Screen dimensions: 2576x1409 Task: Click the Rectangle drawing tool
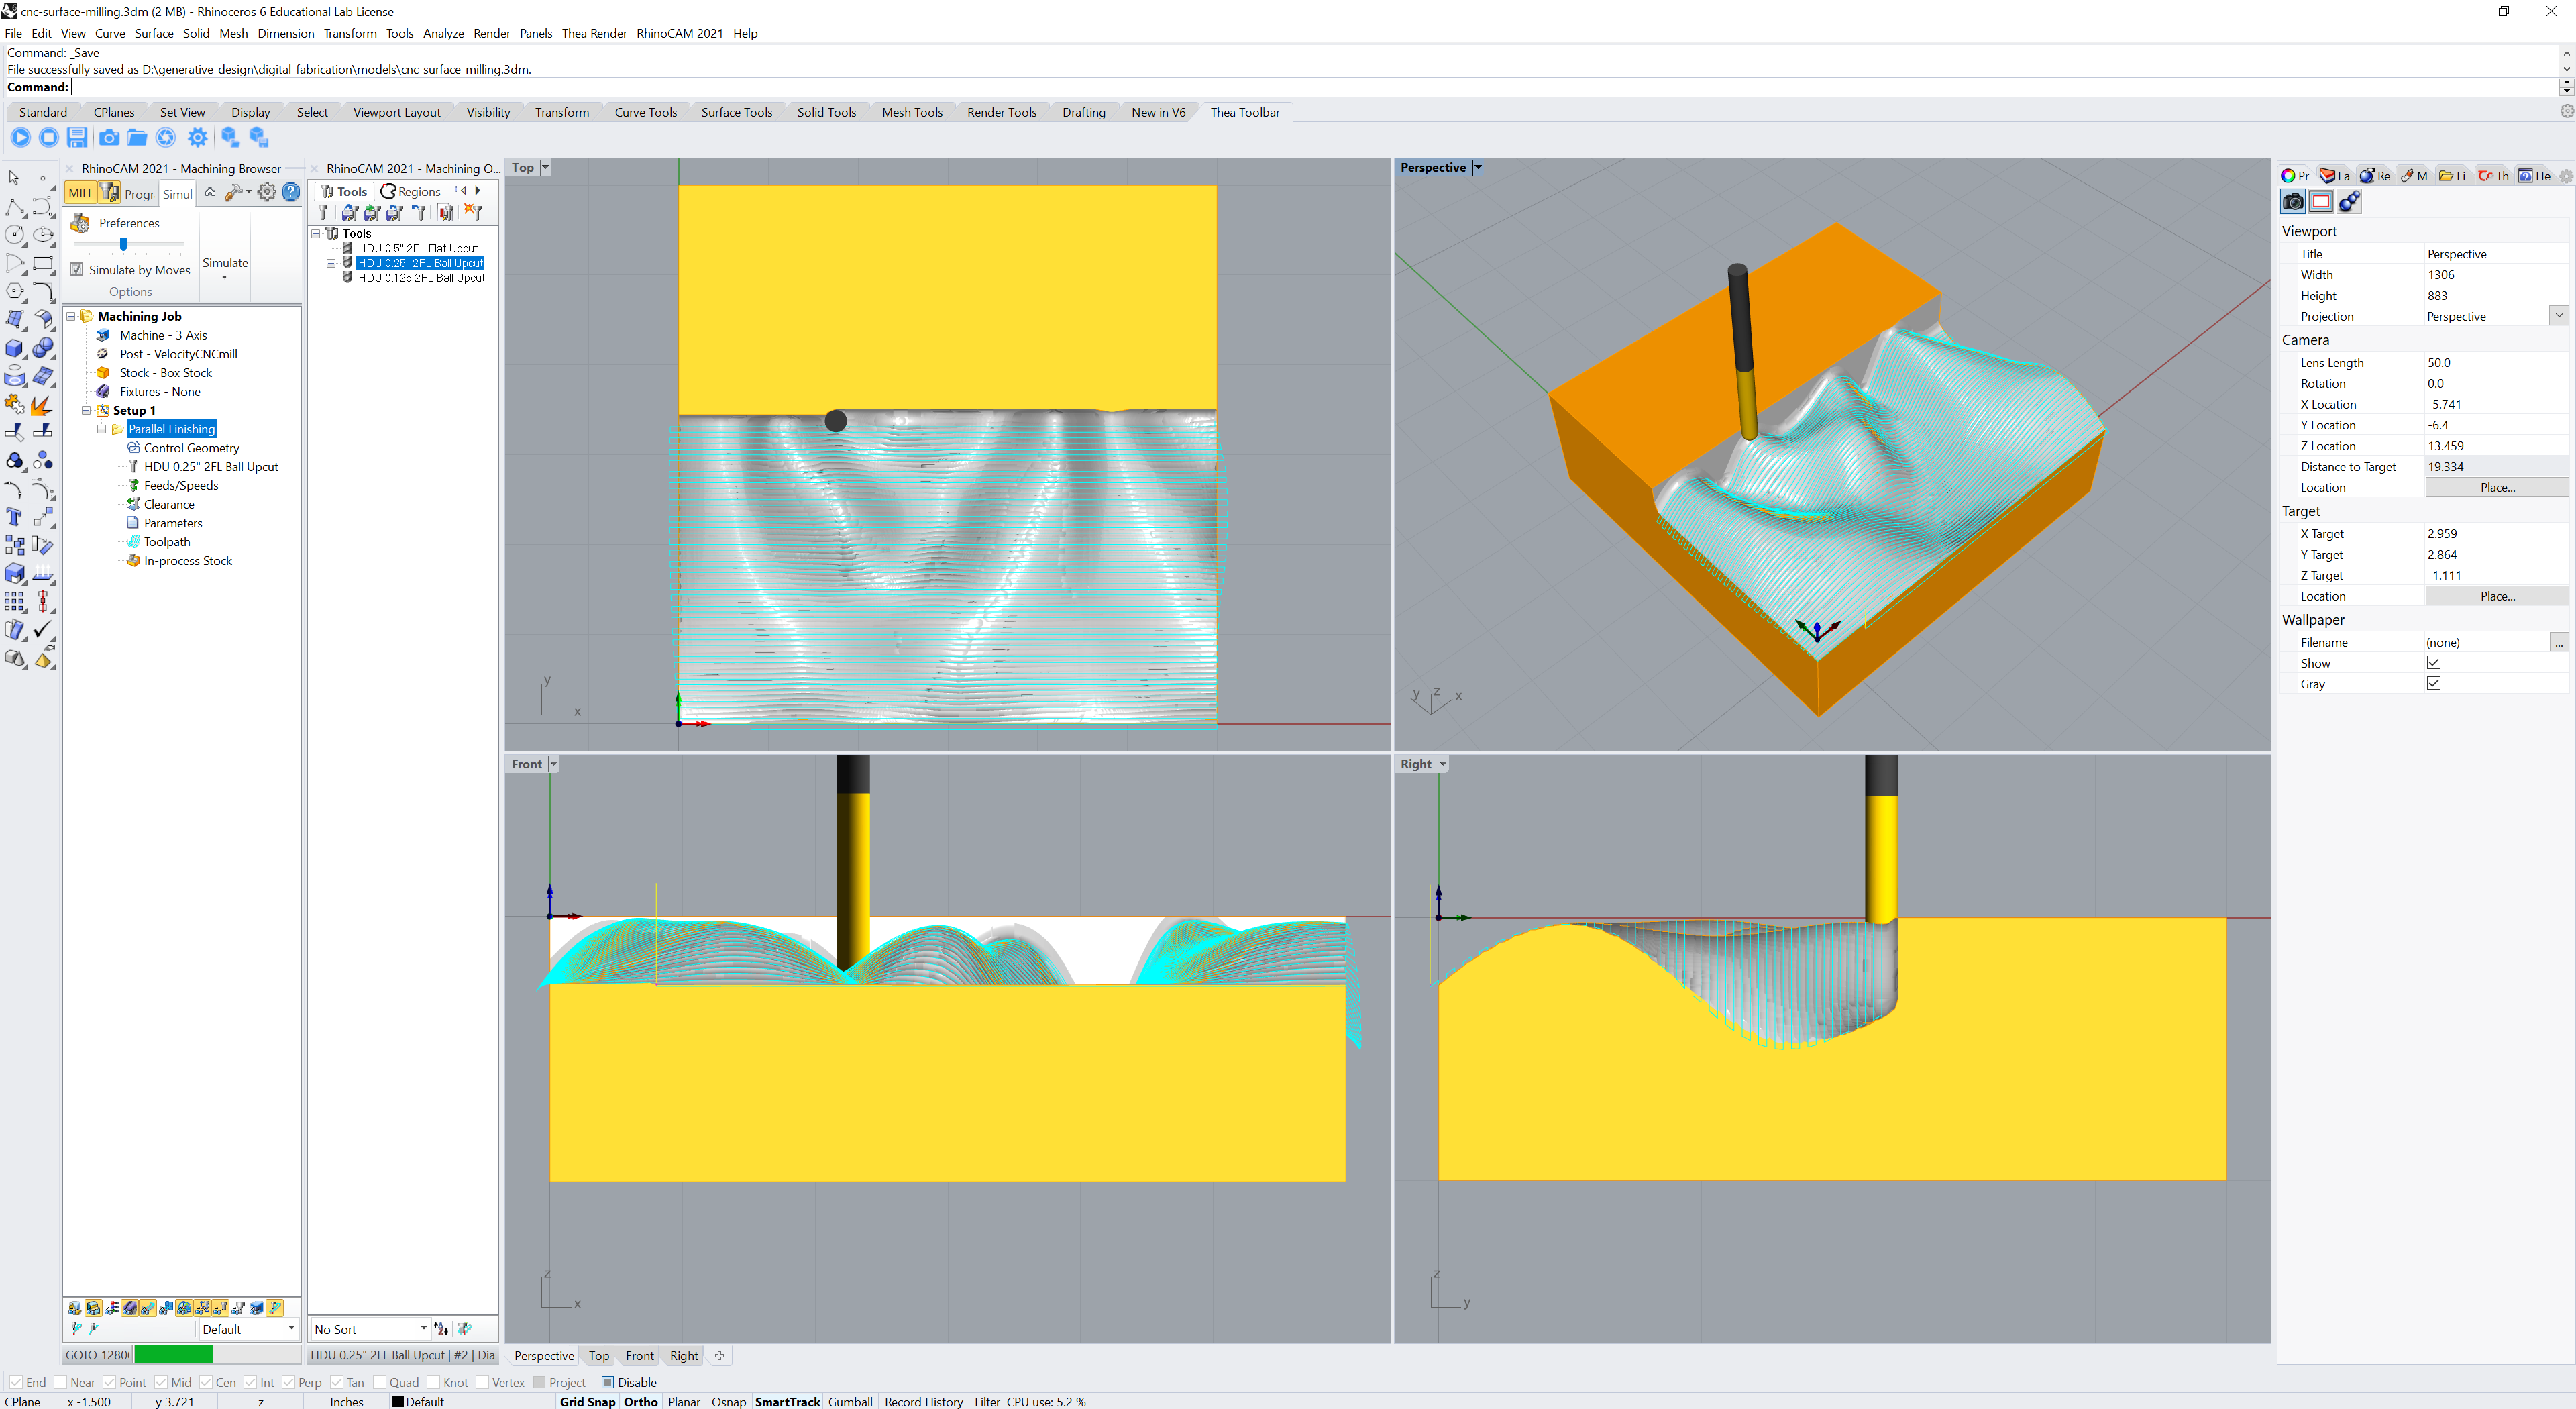tap(43, 264)
